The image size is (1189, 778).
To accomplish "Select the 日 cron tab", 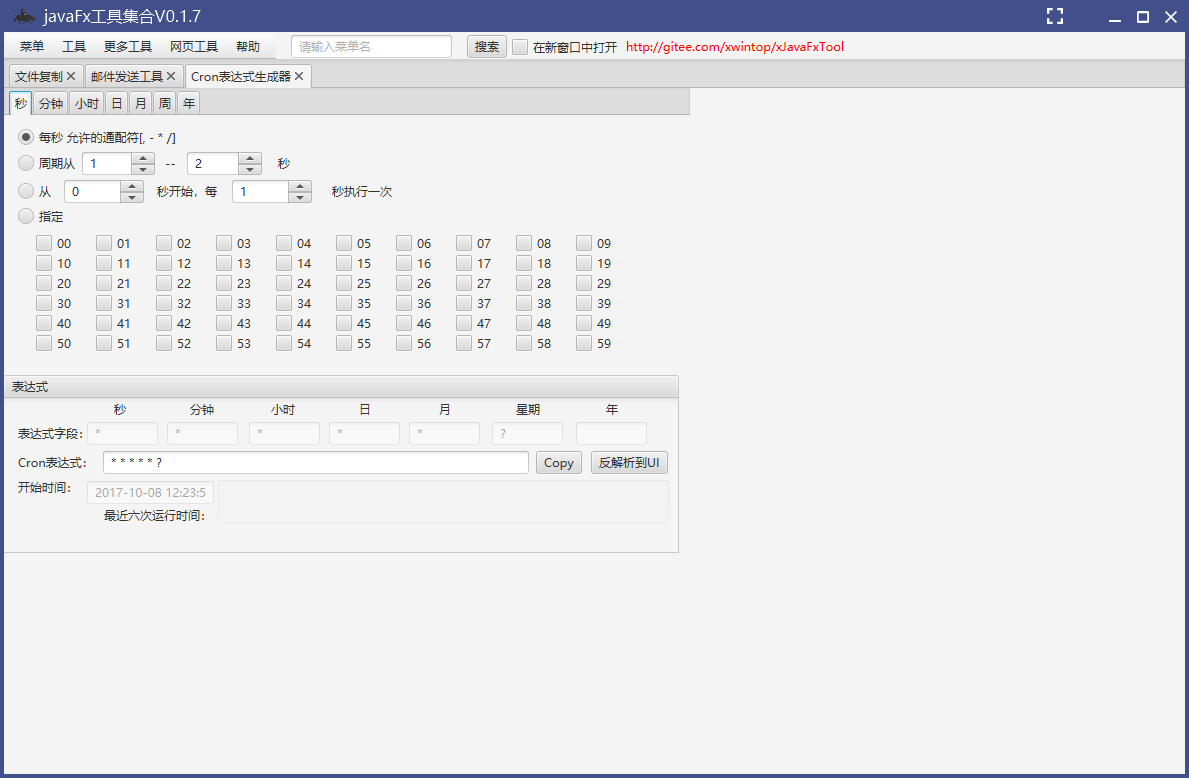I will [117, 103].
